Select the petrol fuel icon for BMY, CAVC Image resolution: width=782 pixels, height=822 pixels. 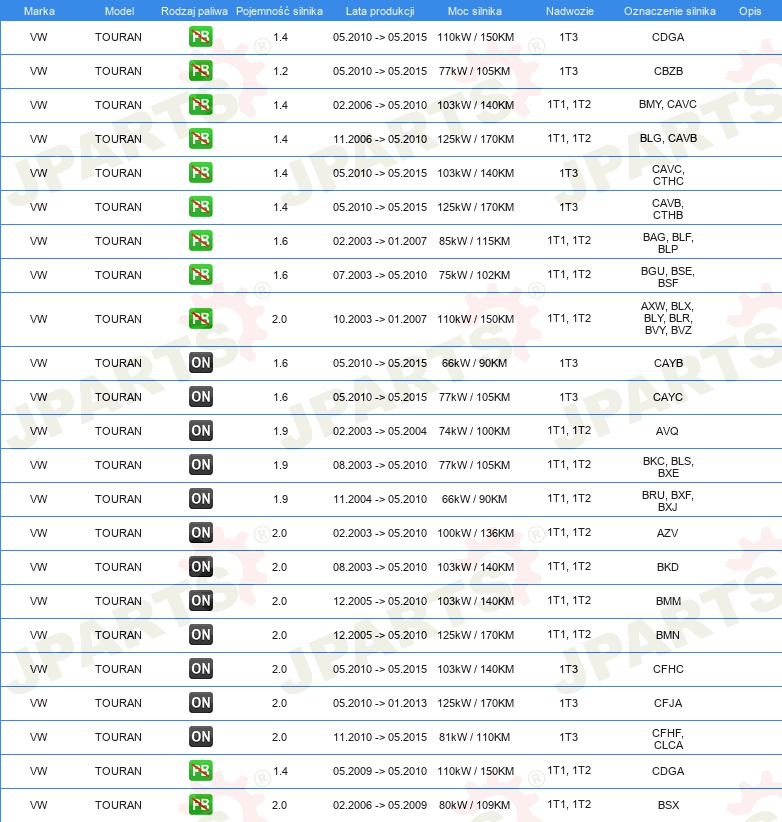201,105
